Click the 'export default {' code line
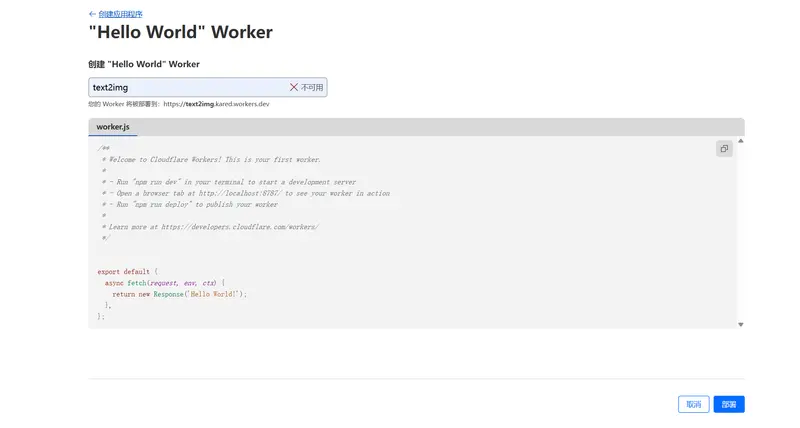The height and width of the screenshot is (428, 800). click(128, 272)
